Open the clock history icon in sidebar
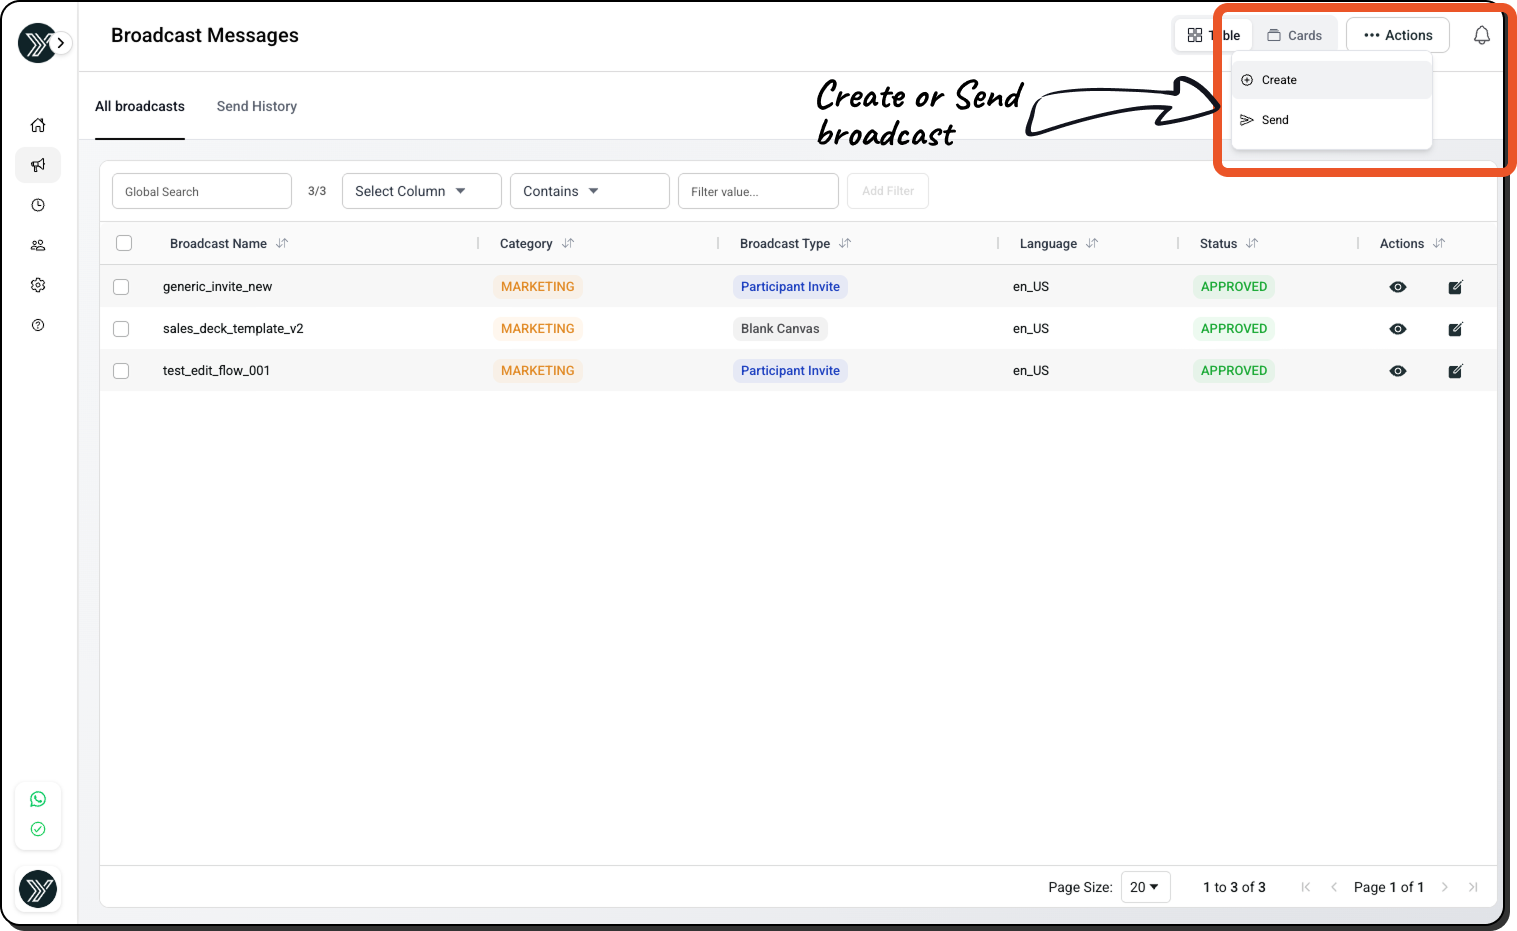The image size is (1517, 931). [x=38, y=205]
